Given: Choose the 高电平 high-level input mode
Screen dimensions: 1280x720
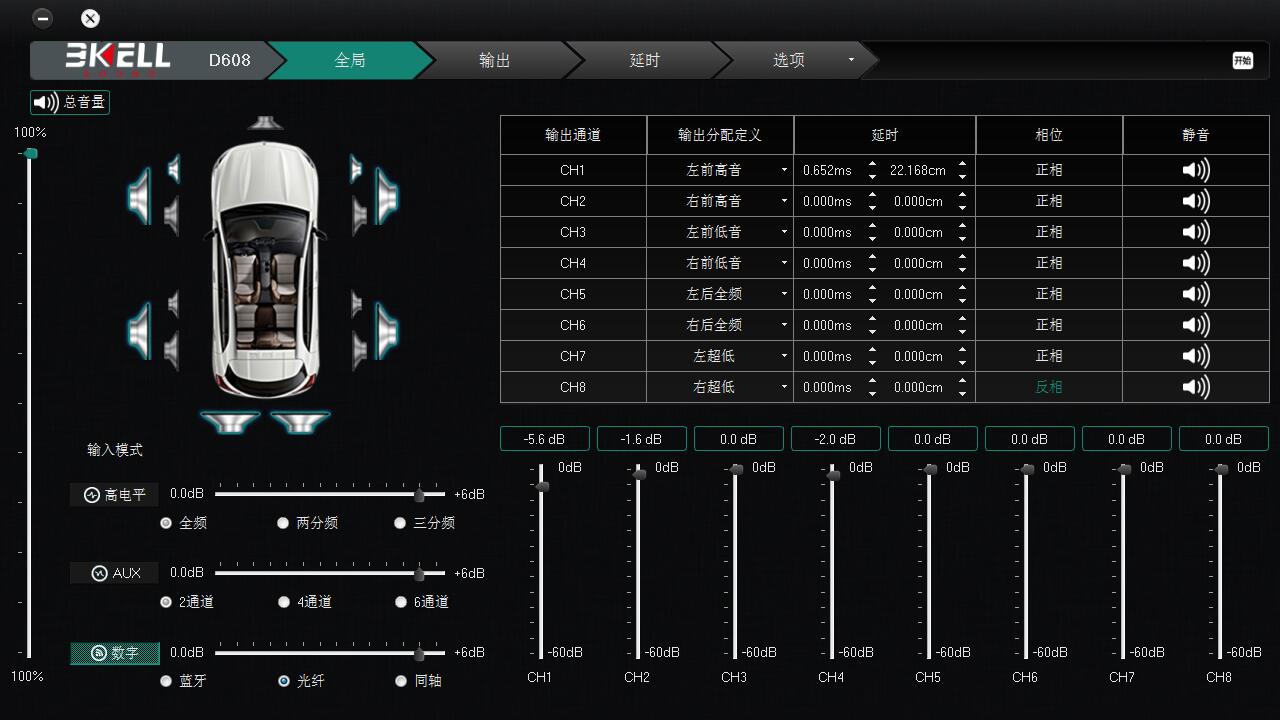Looking at the screenshot, I should [114, 494].
